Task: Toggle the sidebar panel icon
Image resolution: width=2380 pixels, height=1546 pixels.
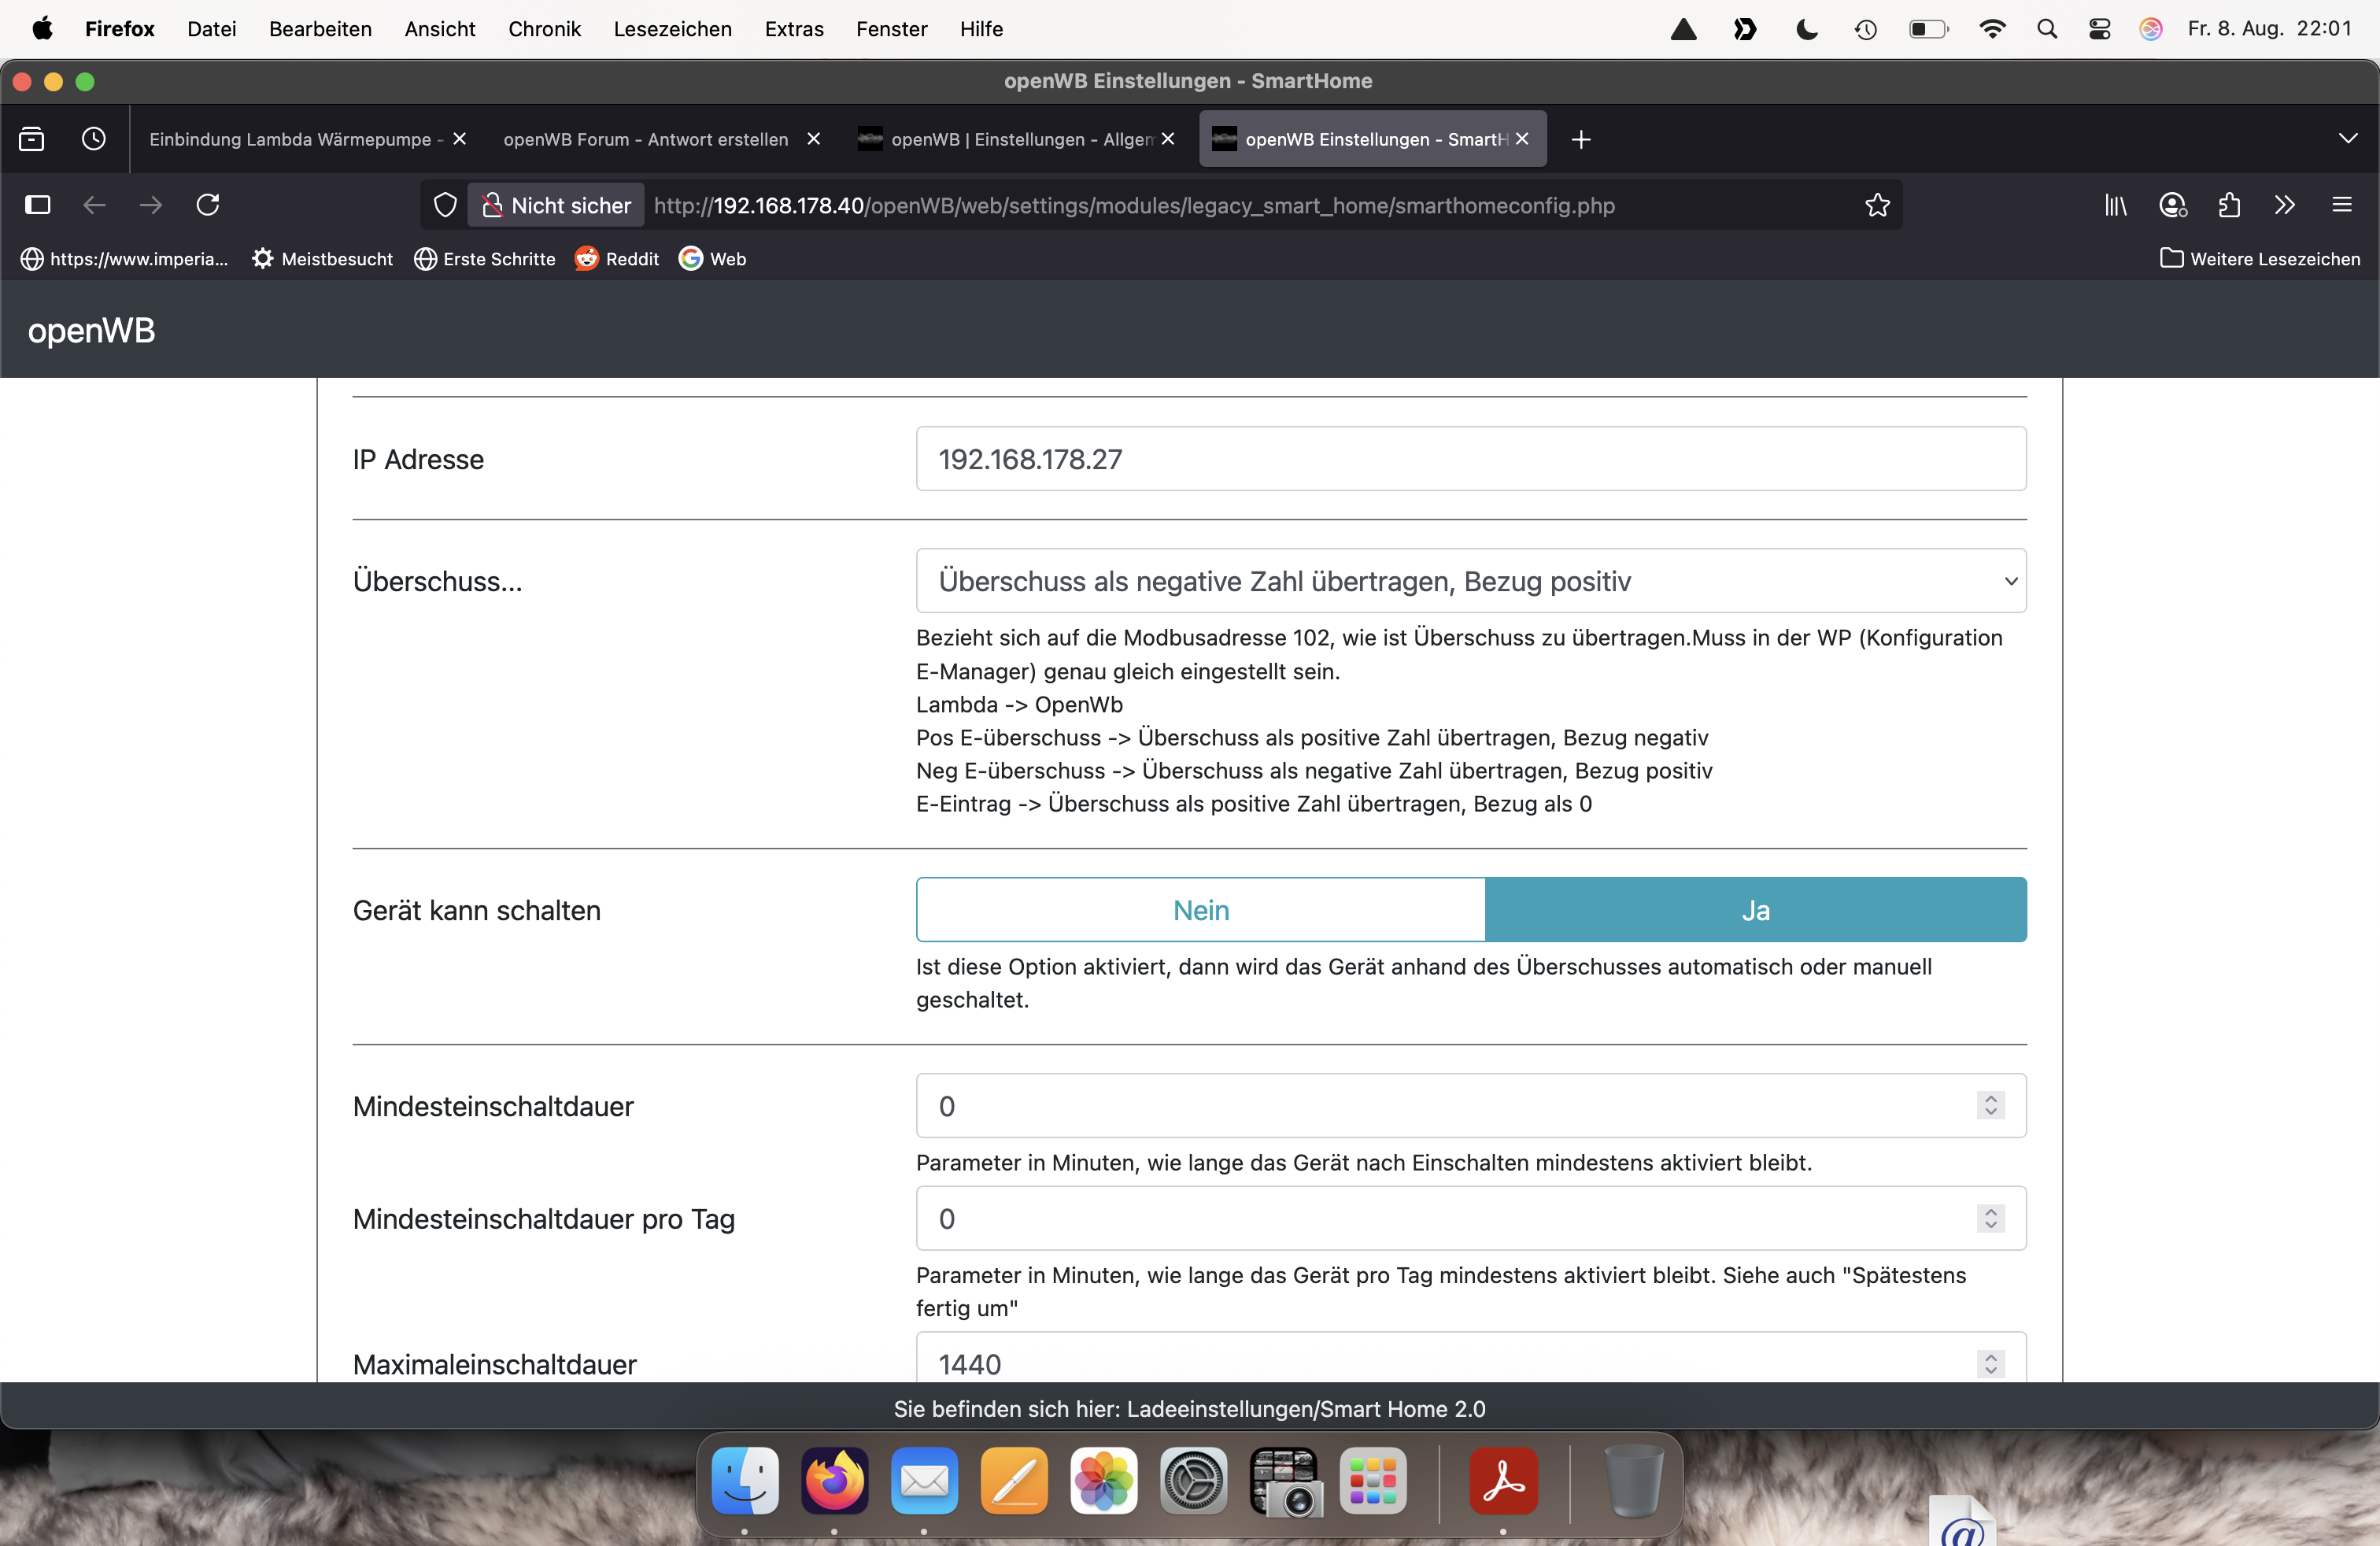Action: click(x=37, y=205)
